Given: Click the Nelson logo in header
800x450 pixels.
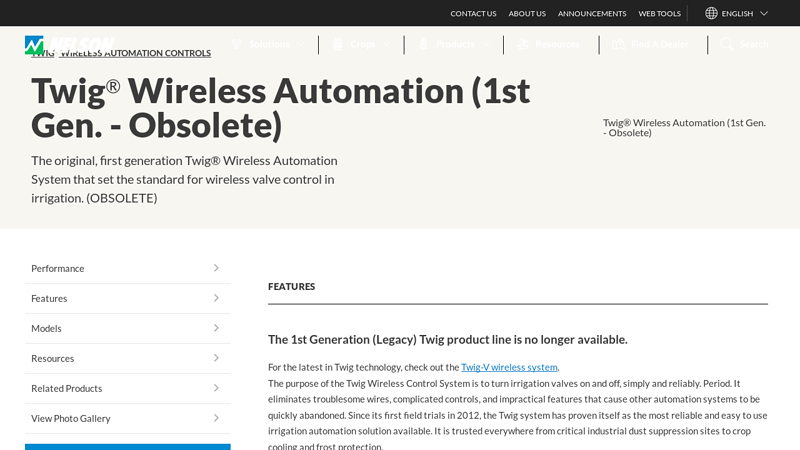Looking at the screenshot, I should [68, 44].
